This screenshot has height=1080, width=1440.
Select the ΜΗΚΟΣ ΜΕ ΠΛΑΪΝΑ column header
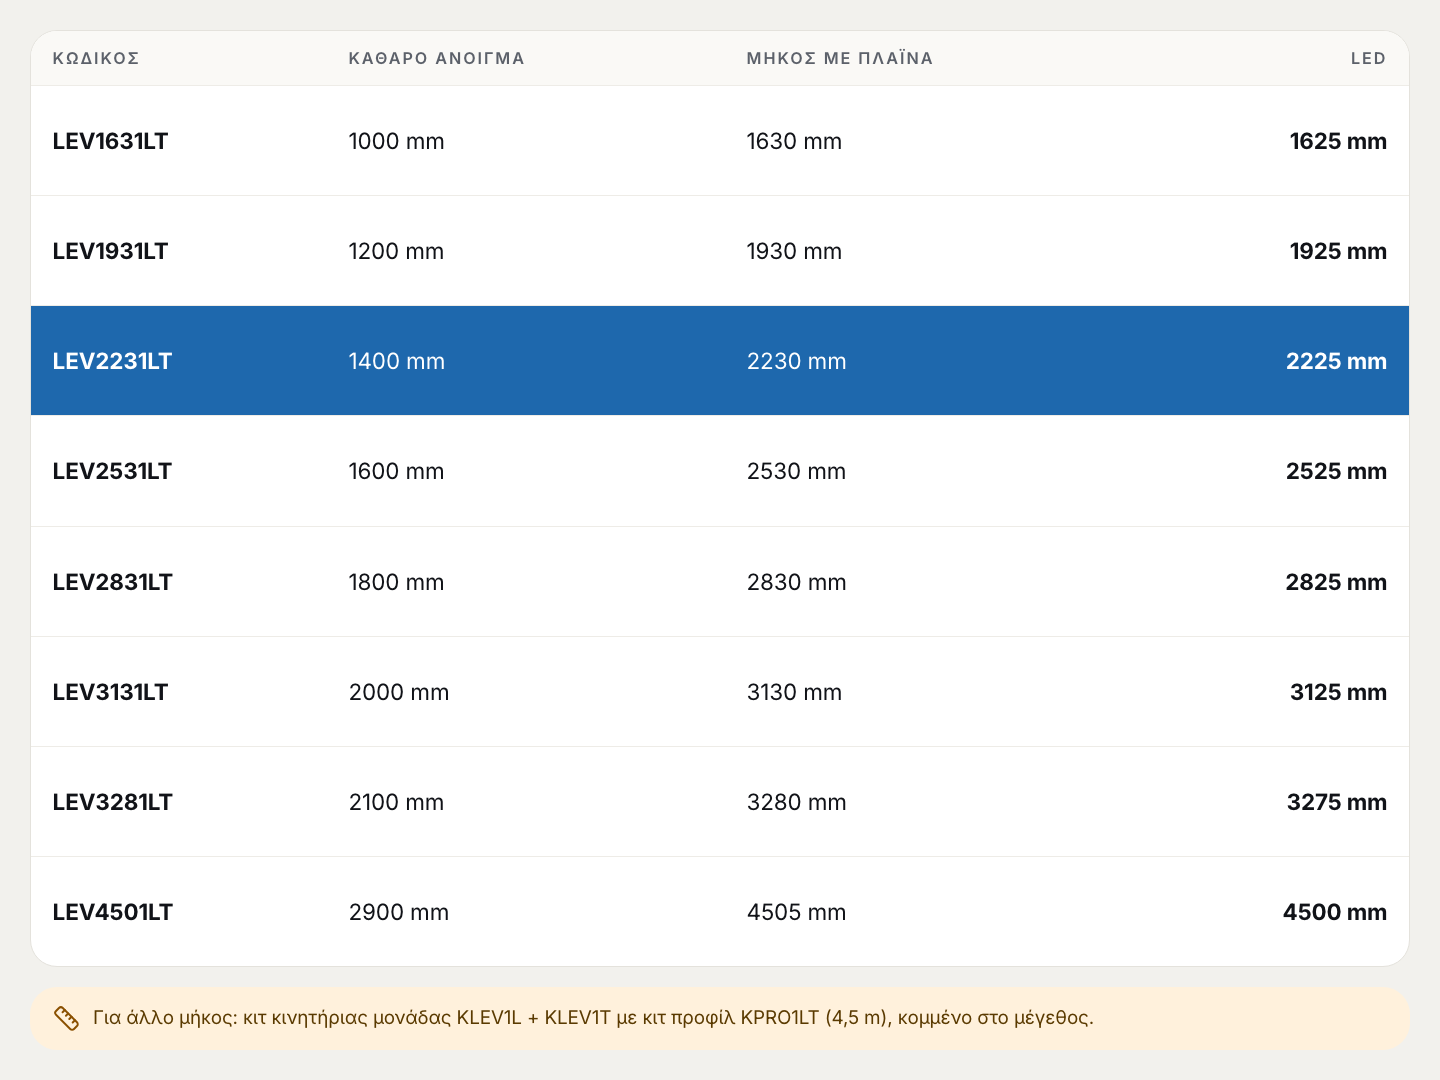pyautogui.click(x=840, y=58)
